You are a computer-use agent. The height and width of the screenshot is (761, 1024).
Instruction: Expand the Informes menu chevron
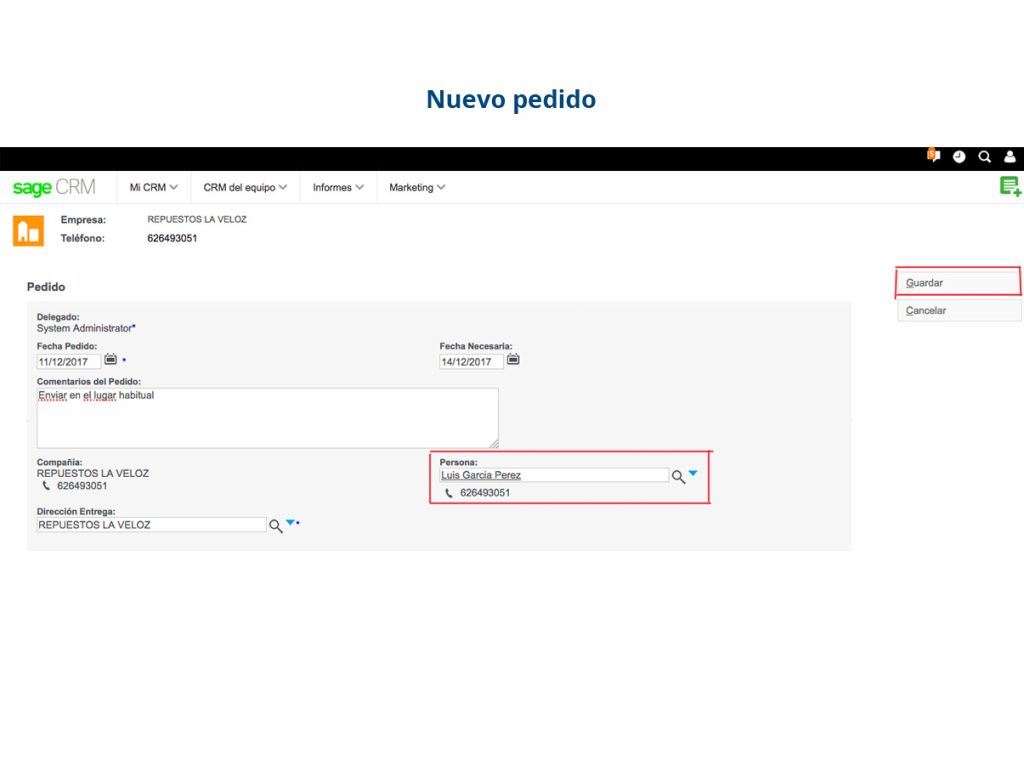tap(362, 187)
